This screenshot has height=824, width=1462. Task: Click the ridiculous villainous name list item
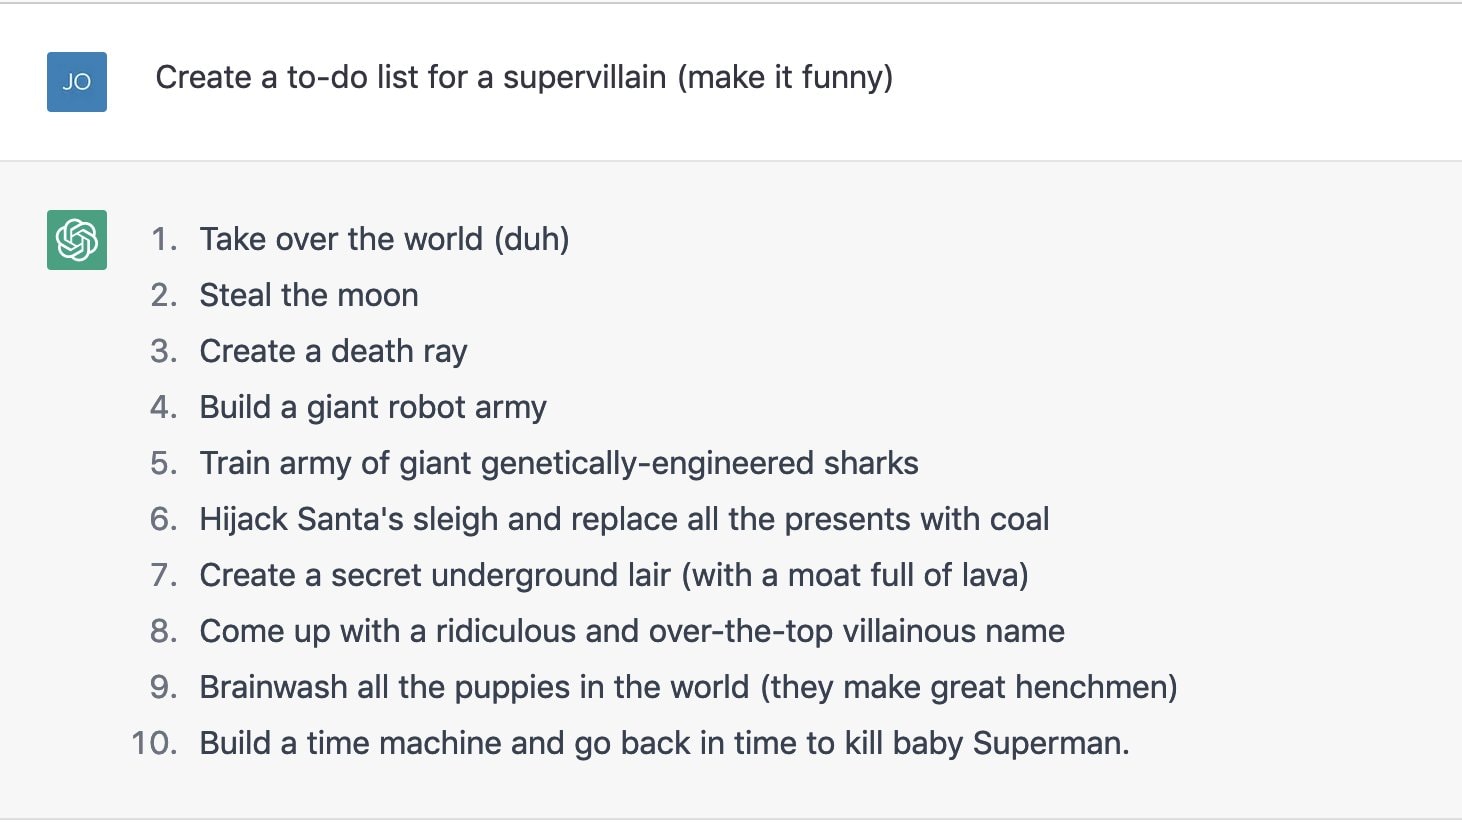[x=632, y=632]
